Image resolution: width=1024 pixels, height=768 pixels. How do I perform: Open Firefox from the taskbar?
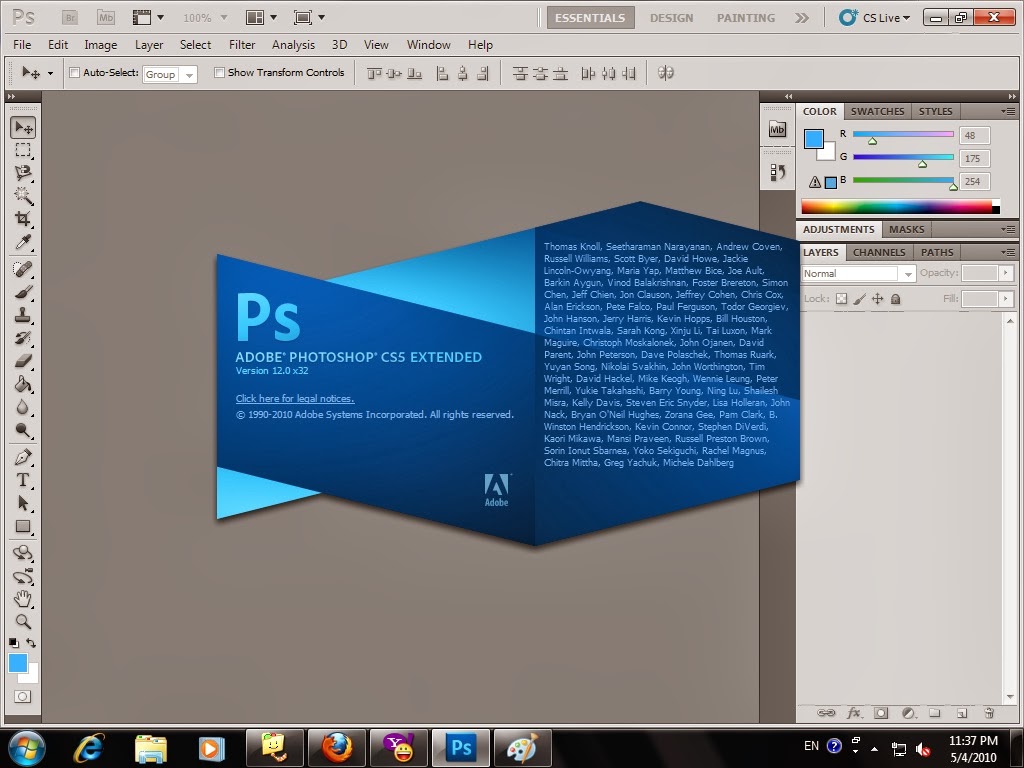[337, 748]
